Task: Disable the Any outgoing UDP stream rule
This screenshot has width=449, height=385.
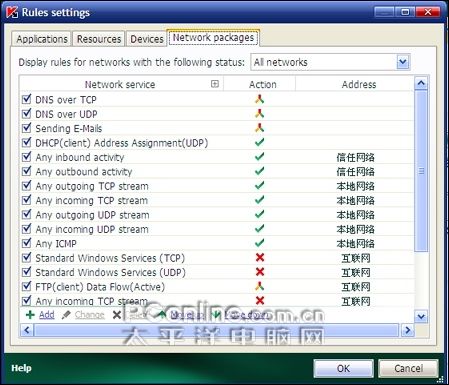Action: tap(26, 214)
